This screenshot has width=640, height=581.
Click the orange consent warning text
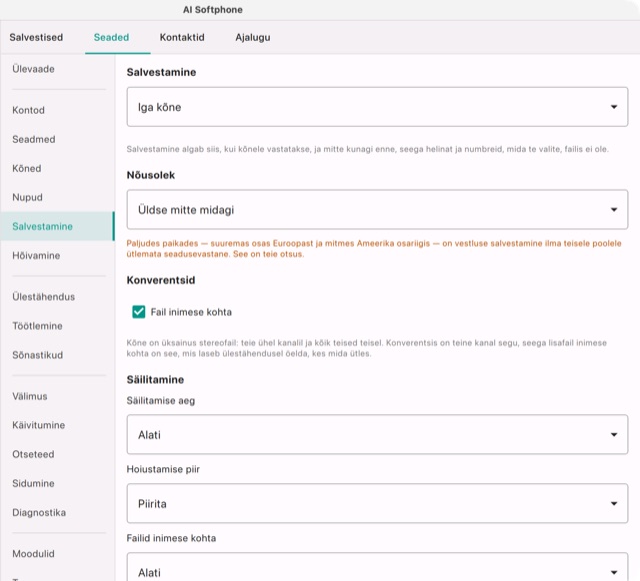(x=374, y=249)
